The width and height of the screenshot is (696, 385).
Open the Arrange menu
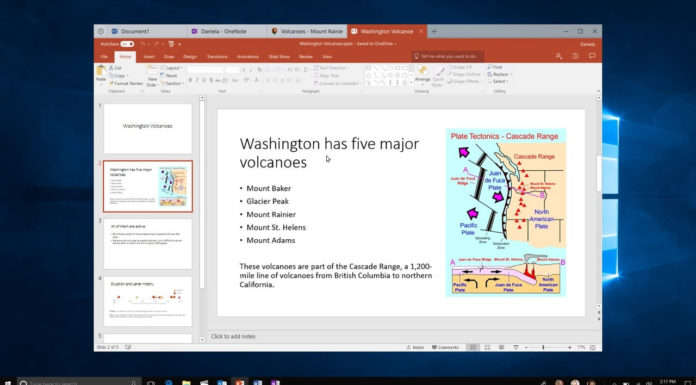point(423,74)
